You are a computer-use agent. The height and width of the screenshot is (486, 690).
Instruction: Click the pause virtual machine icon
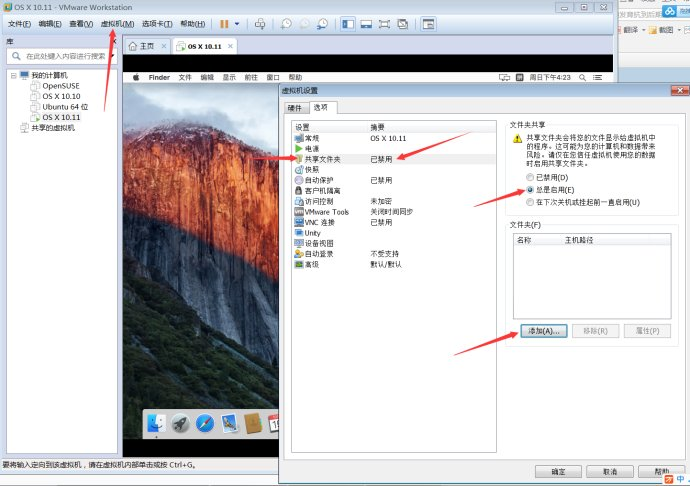click(x=224, y=24)
